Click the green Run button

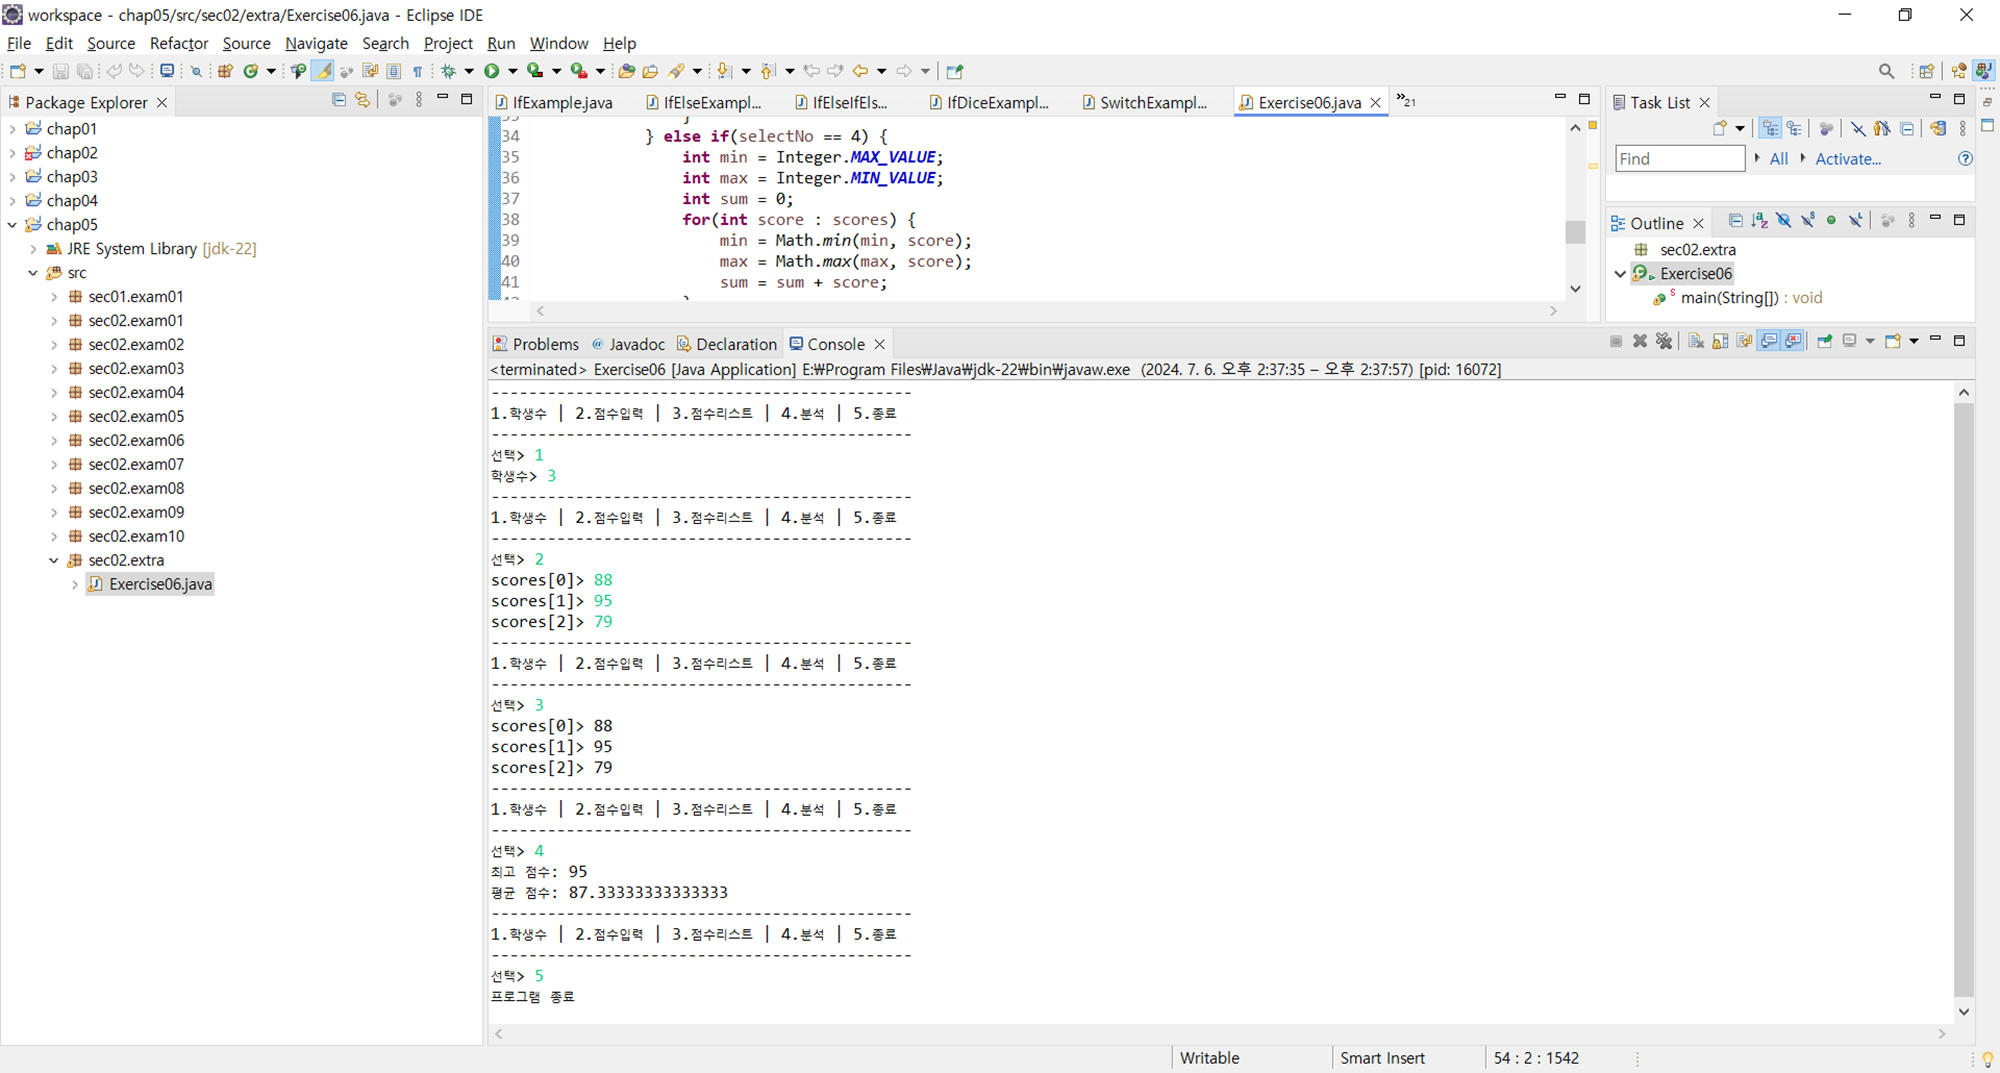tap(491, 71)
